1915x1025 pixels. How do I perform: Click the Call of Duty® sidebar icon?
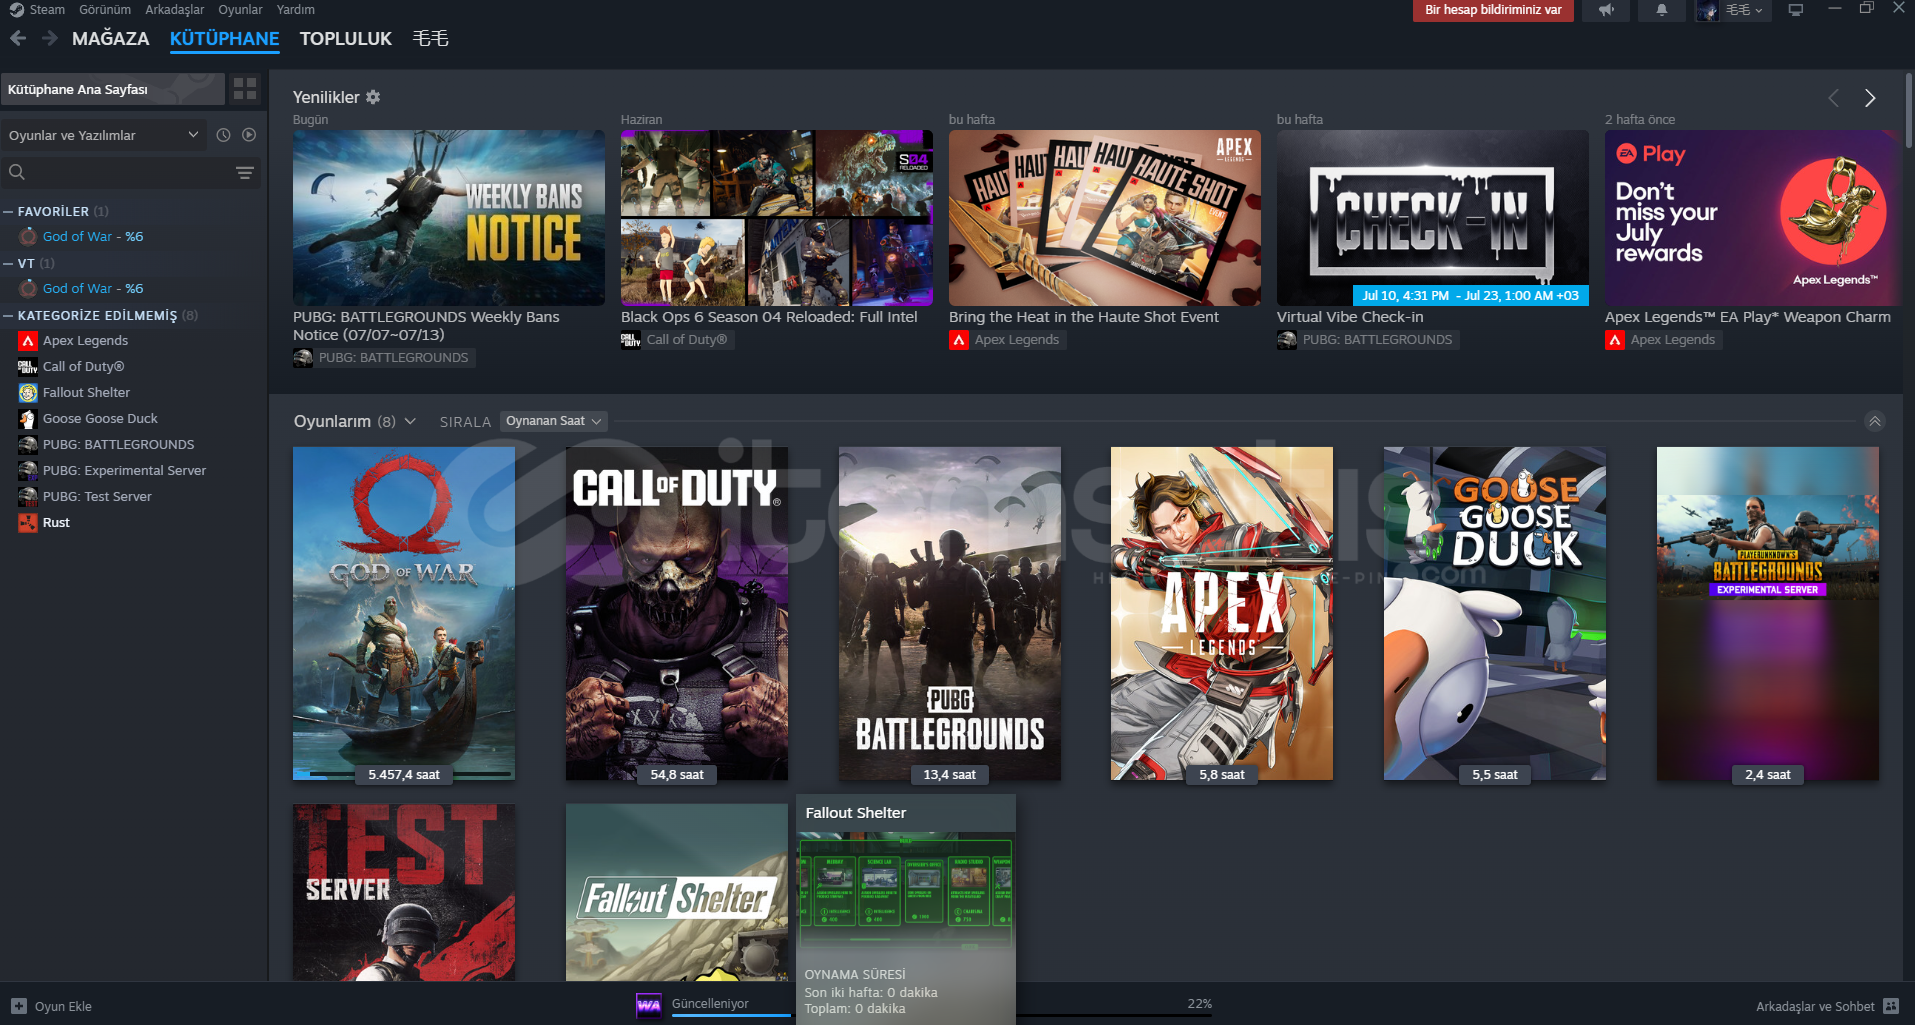point(28,367)
